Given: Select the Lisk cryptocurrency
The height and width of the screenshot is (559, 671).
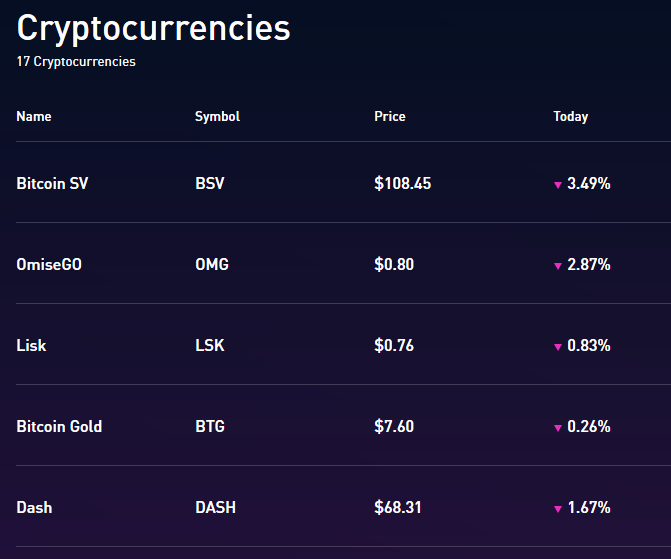Looking at the screenshot, I should pos(31,346).
